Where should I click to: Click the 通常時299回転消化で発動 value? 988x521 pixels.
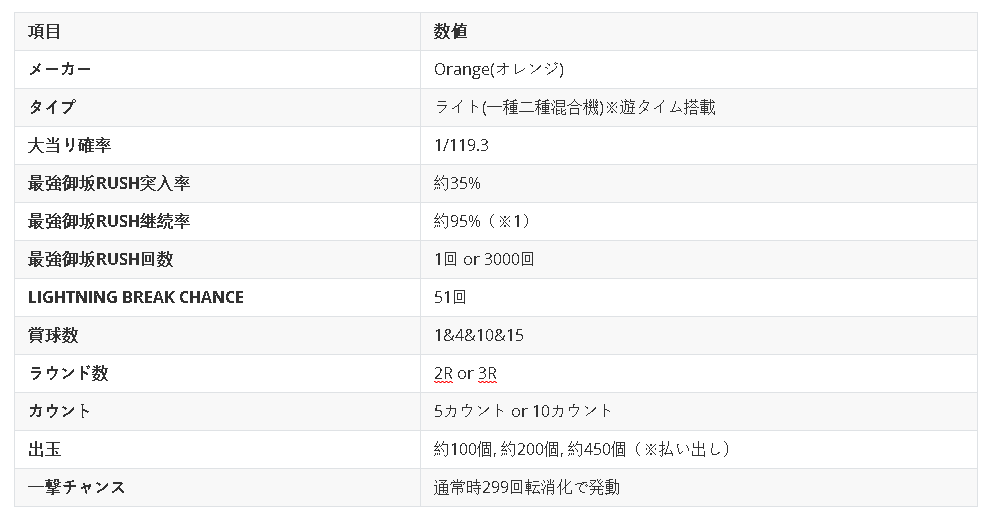(527, 488)
